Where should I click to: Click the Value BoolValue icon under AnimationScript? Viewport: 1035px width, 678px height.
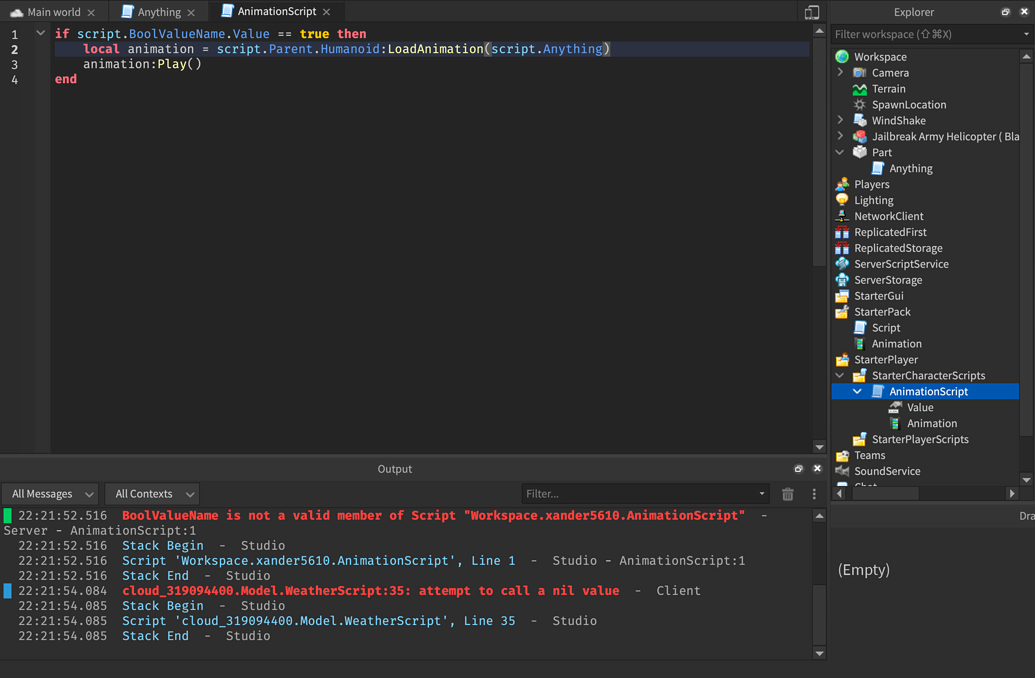894,407
